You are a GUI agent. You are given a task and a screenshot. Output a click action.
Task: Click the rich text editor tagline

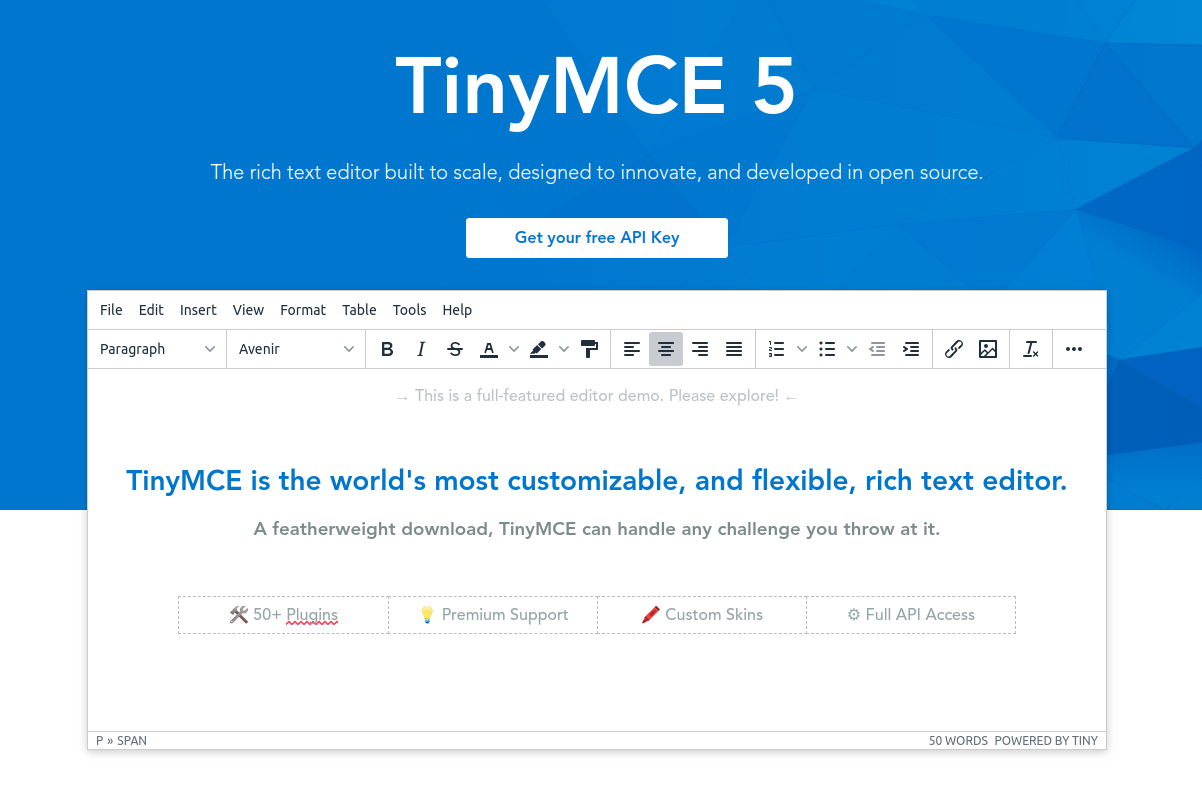597,172
